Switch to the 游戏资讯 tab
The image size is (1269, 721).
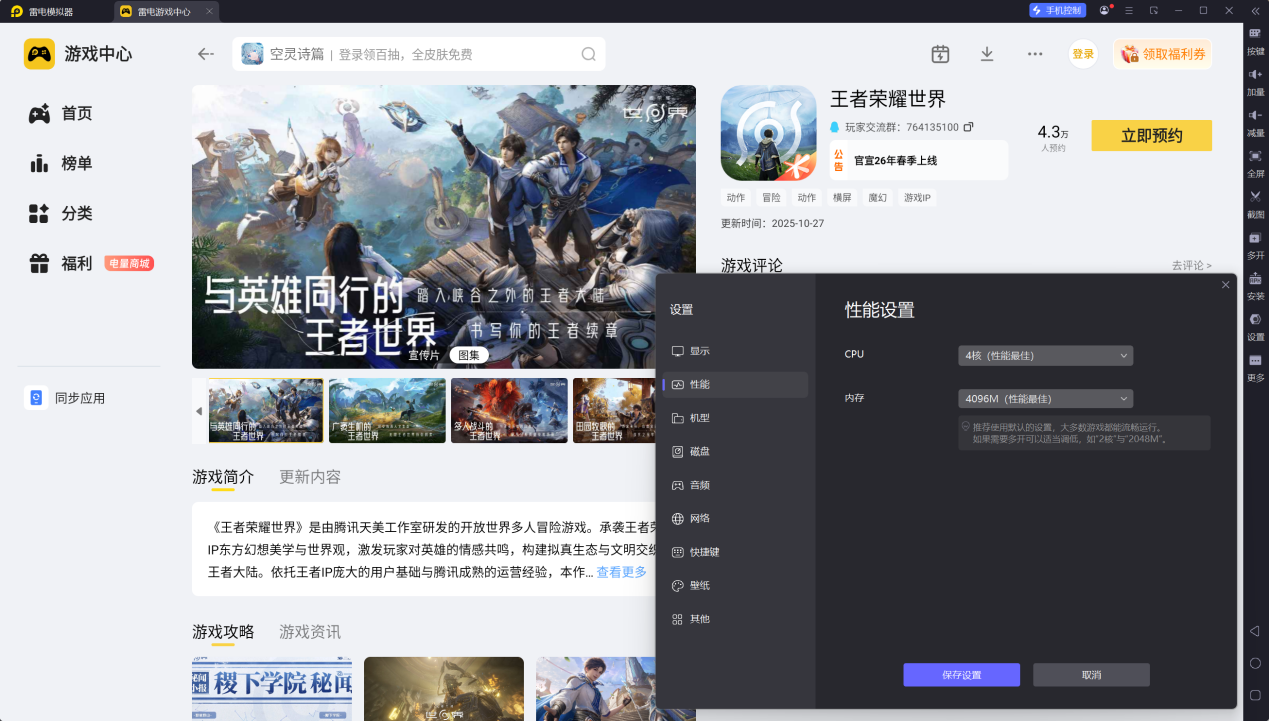point(310,632)
